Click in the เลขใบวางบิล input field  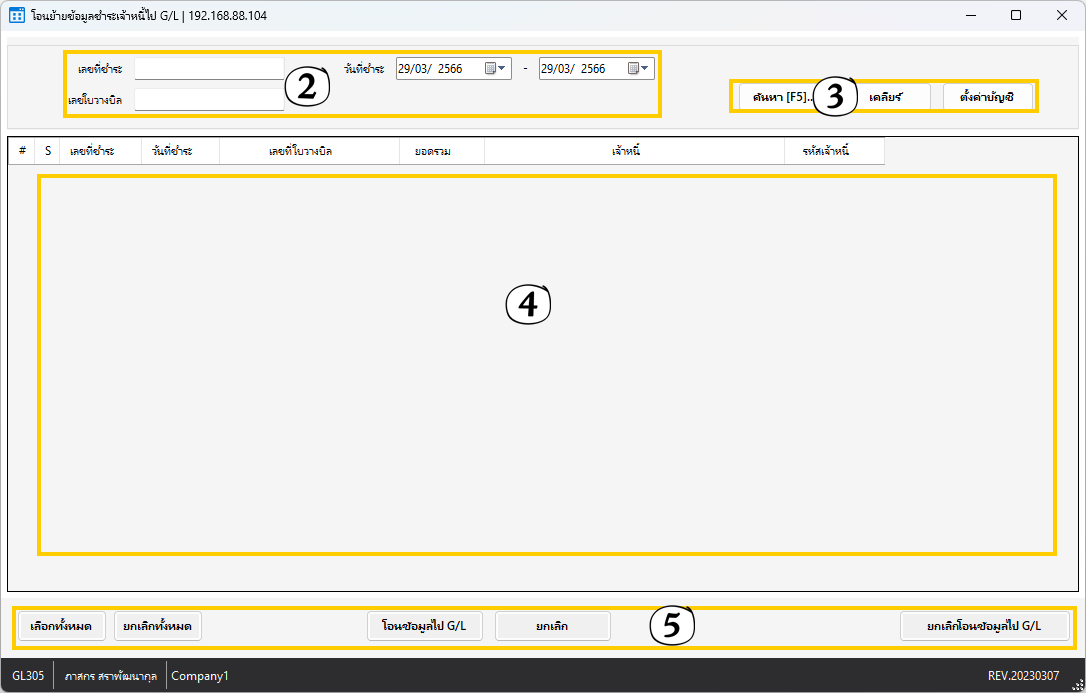[209, 100]
